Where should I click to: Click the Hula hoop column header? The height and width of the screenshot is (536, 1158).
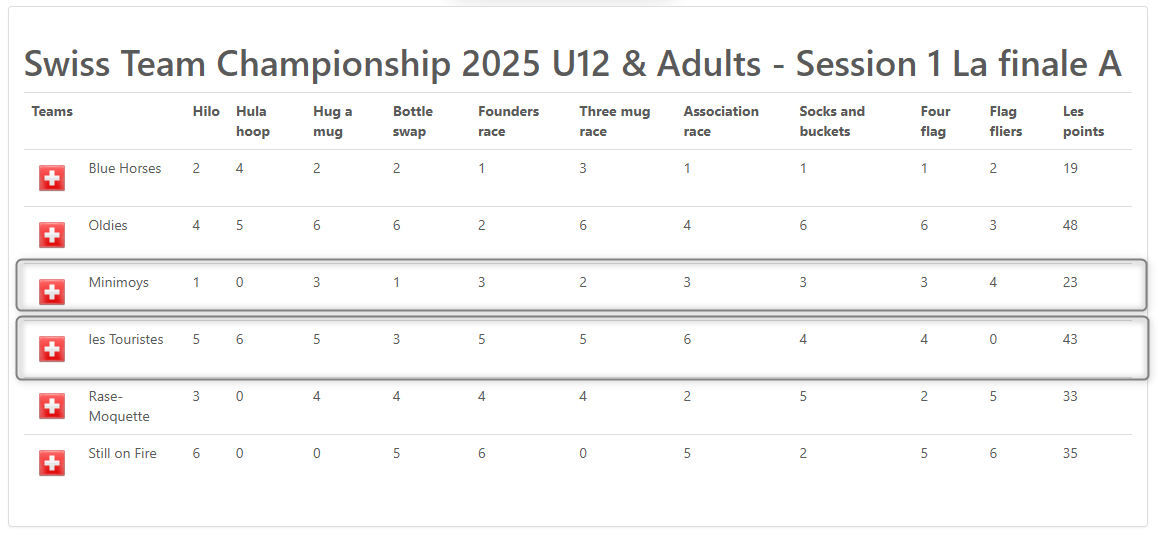(253, 122)
